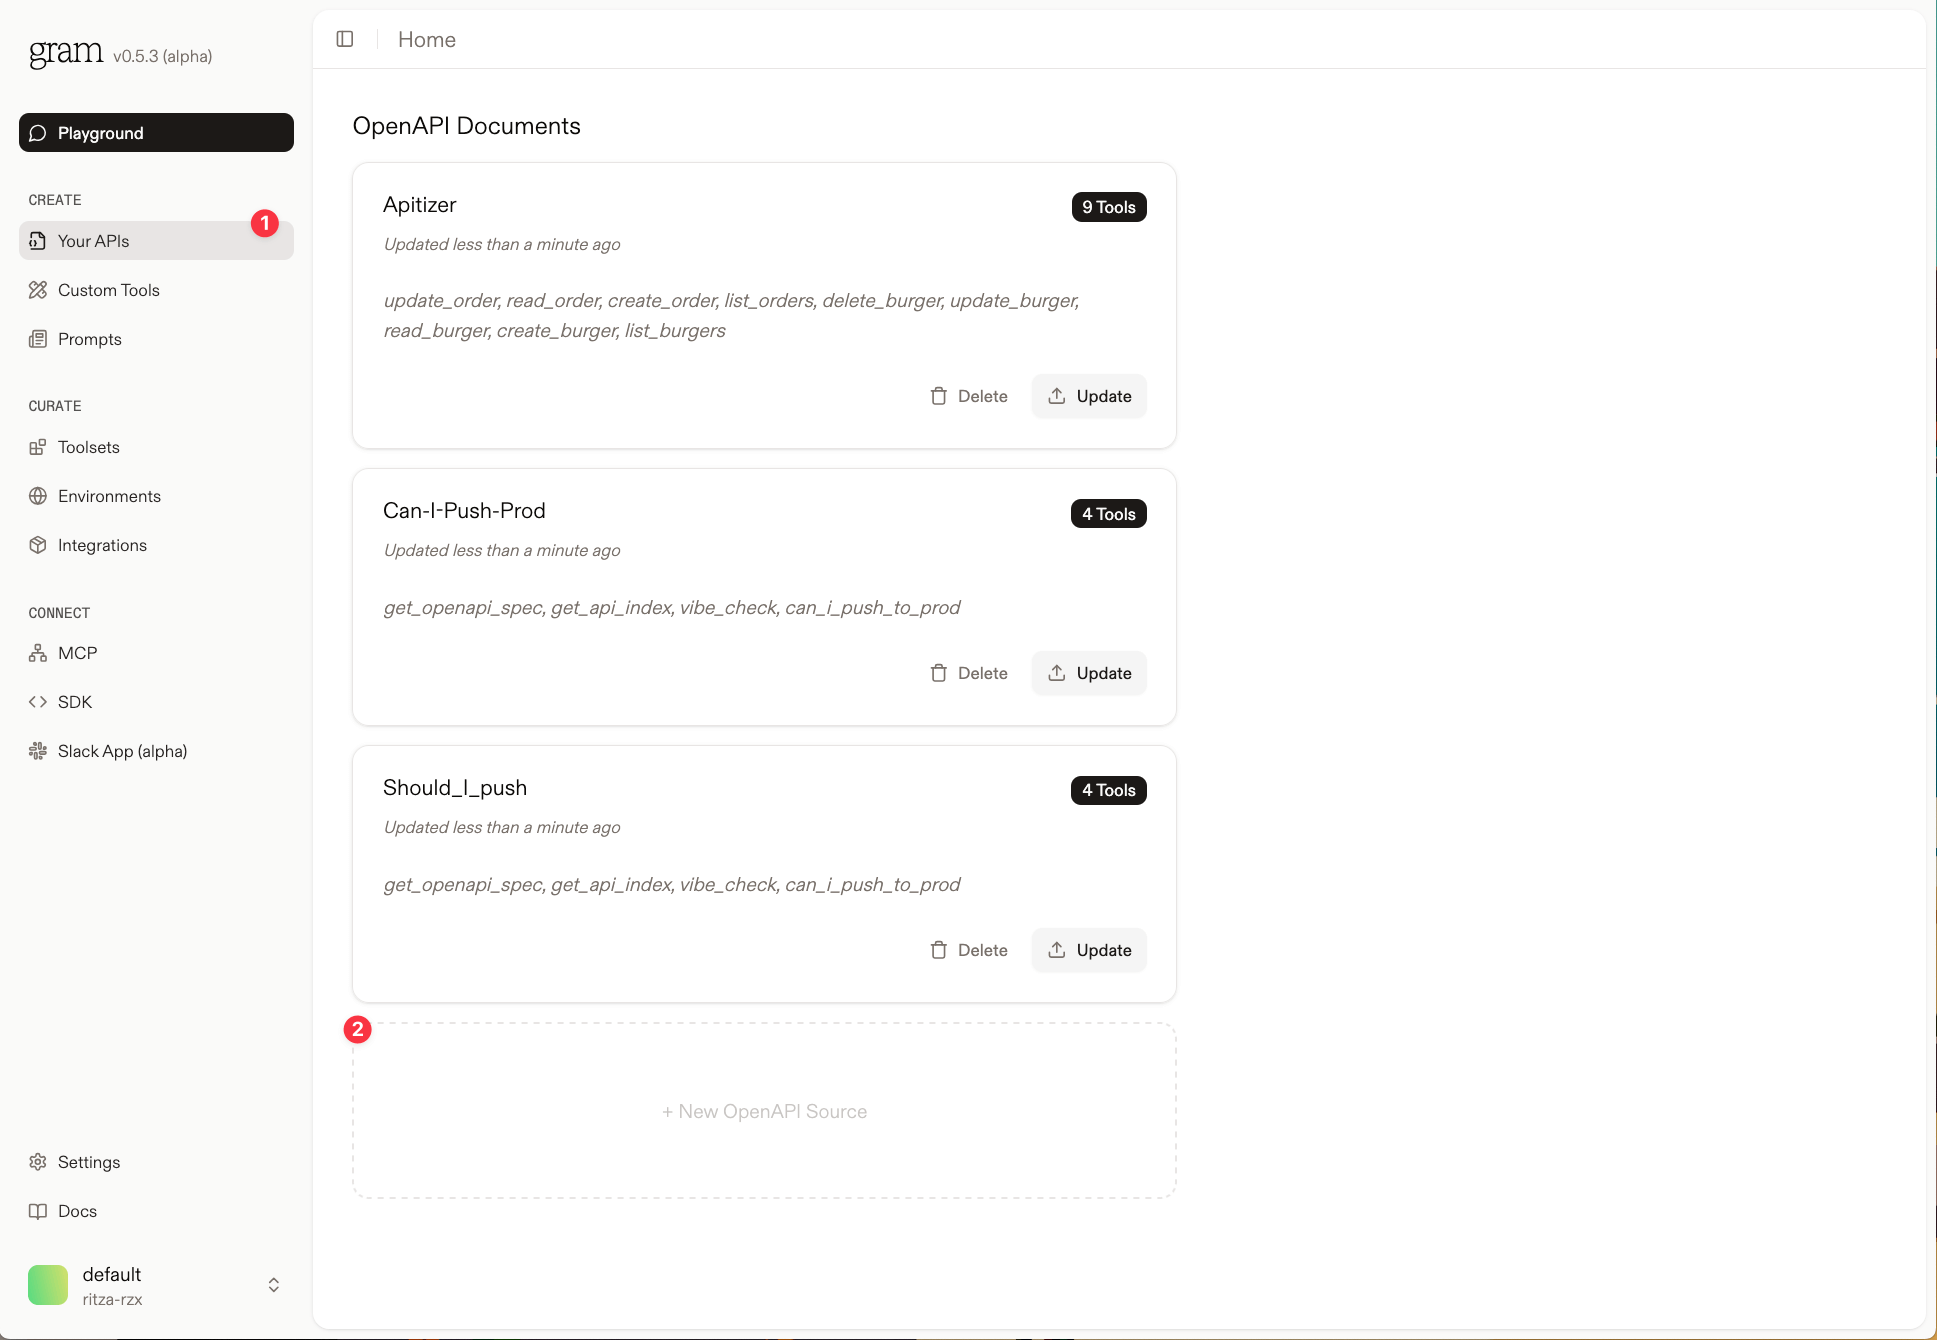This screenshot has height=1340, width=1937.
Task: Open Your APIs in sidebar
Action: pos(156,241)
